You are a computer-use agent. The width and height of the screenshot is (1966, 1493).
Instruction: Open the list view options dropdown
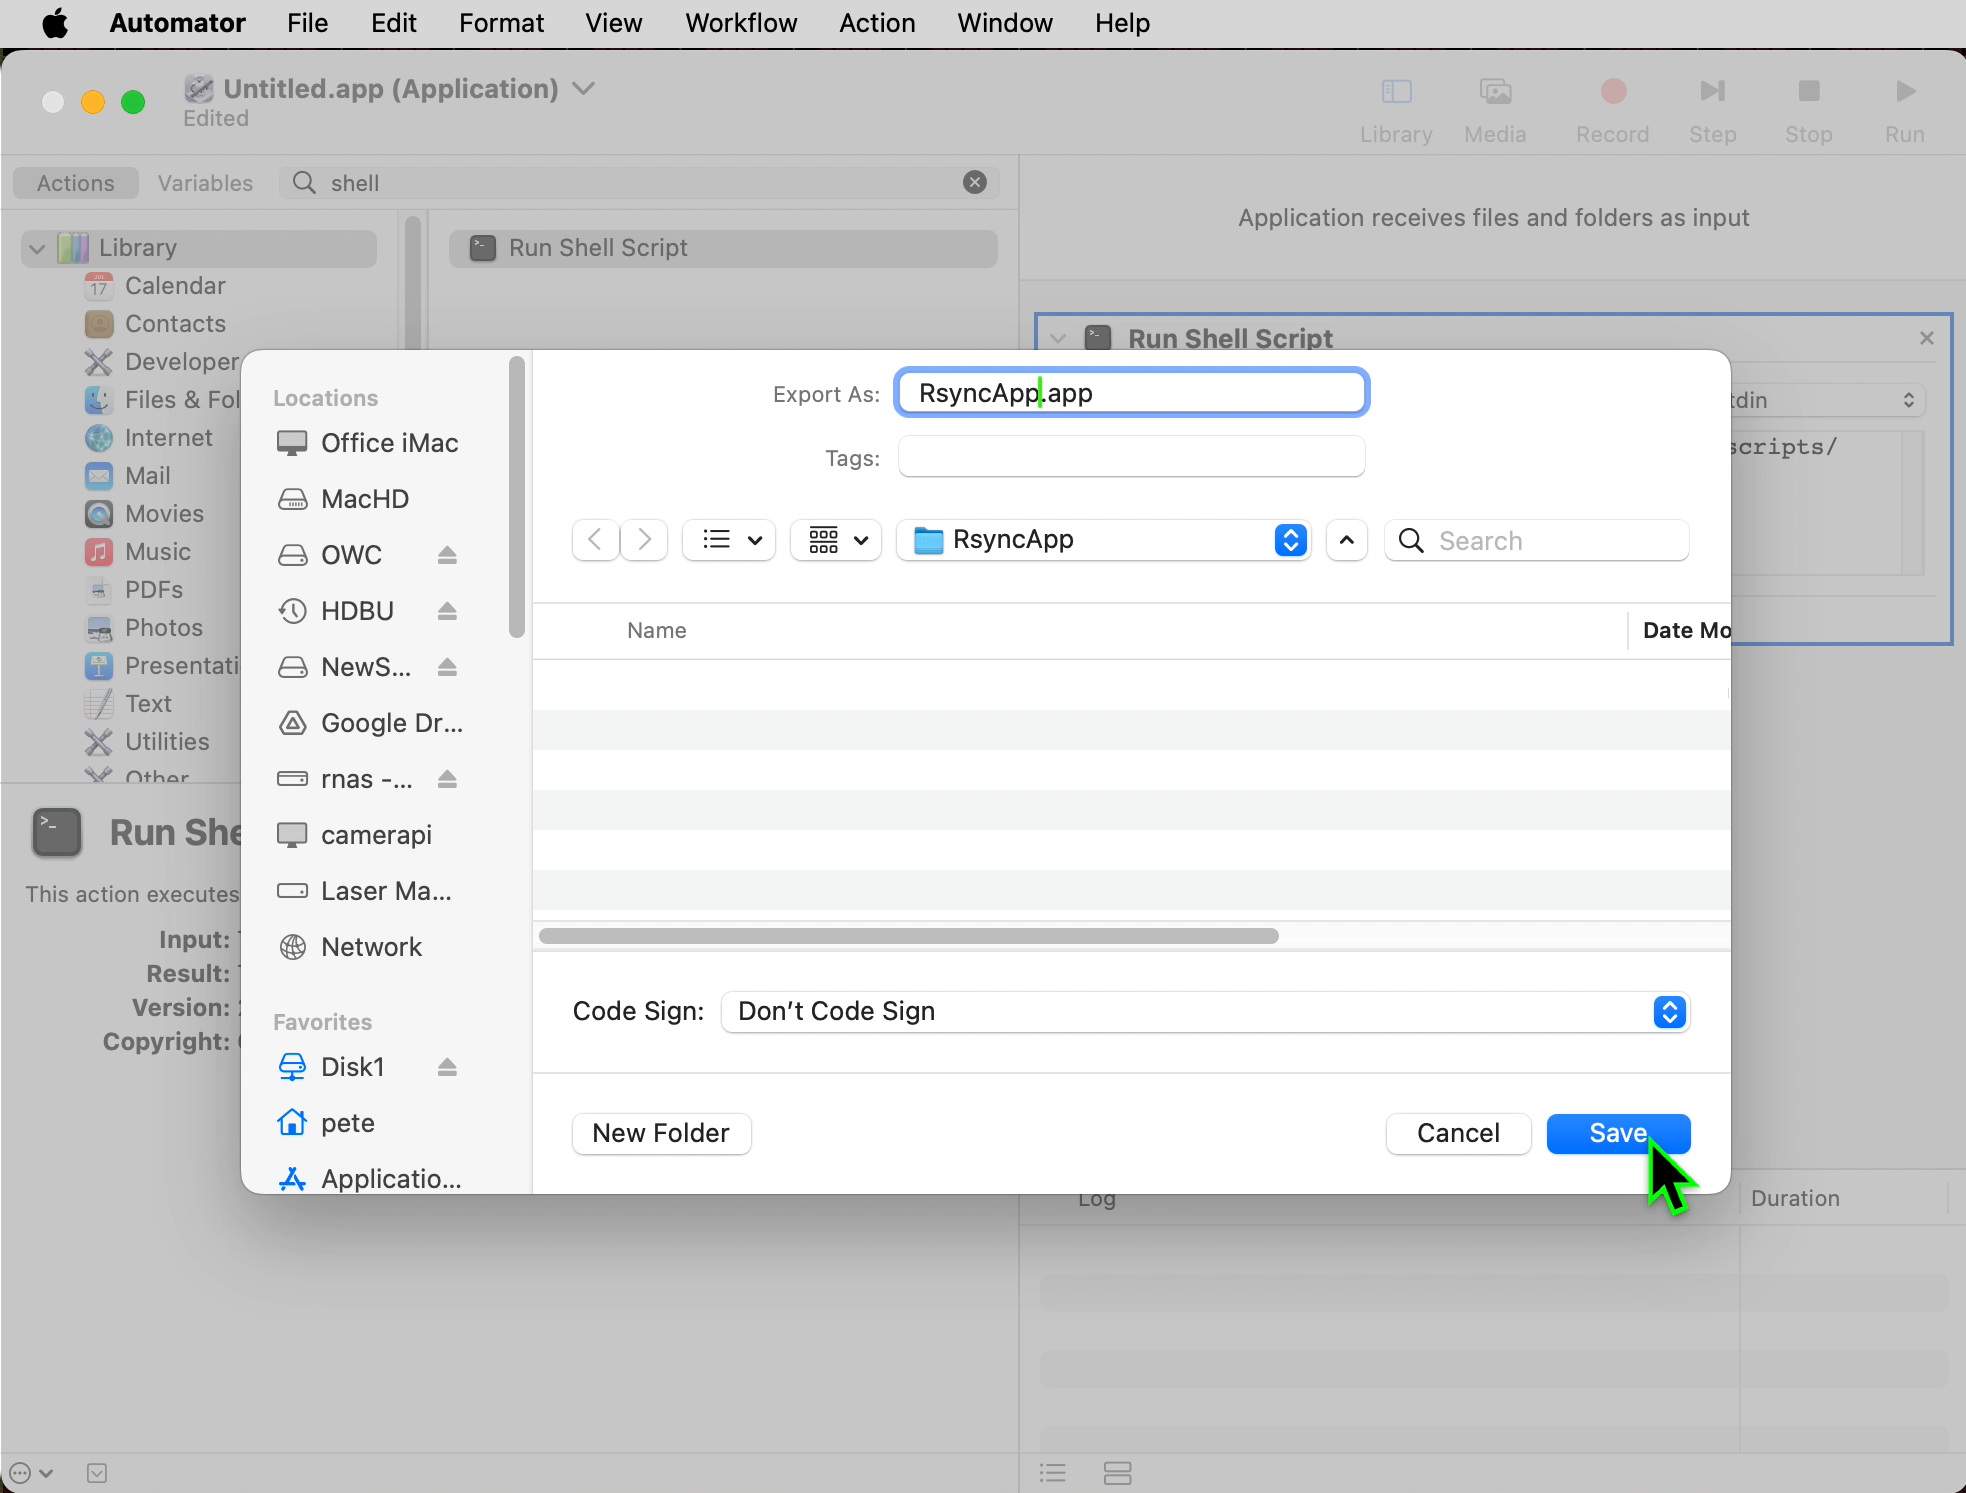[729, 540]
